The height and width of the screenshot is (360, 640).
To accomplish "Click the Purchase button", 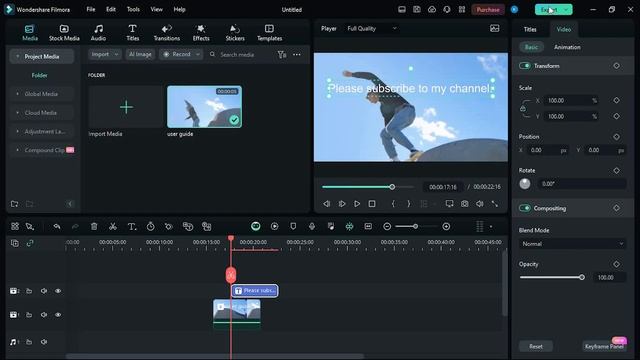I will [x=488, y=9].
